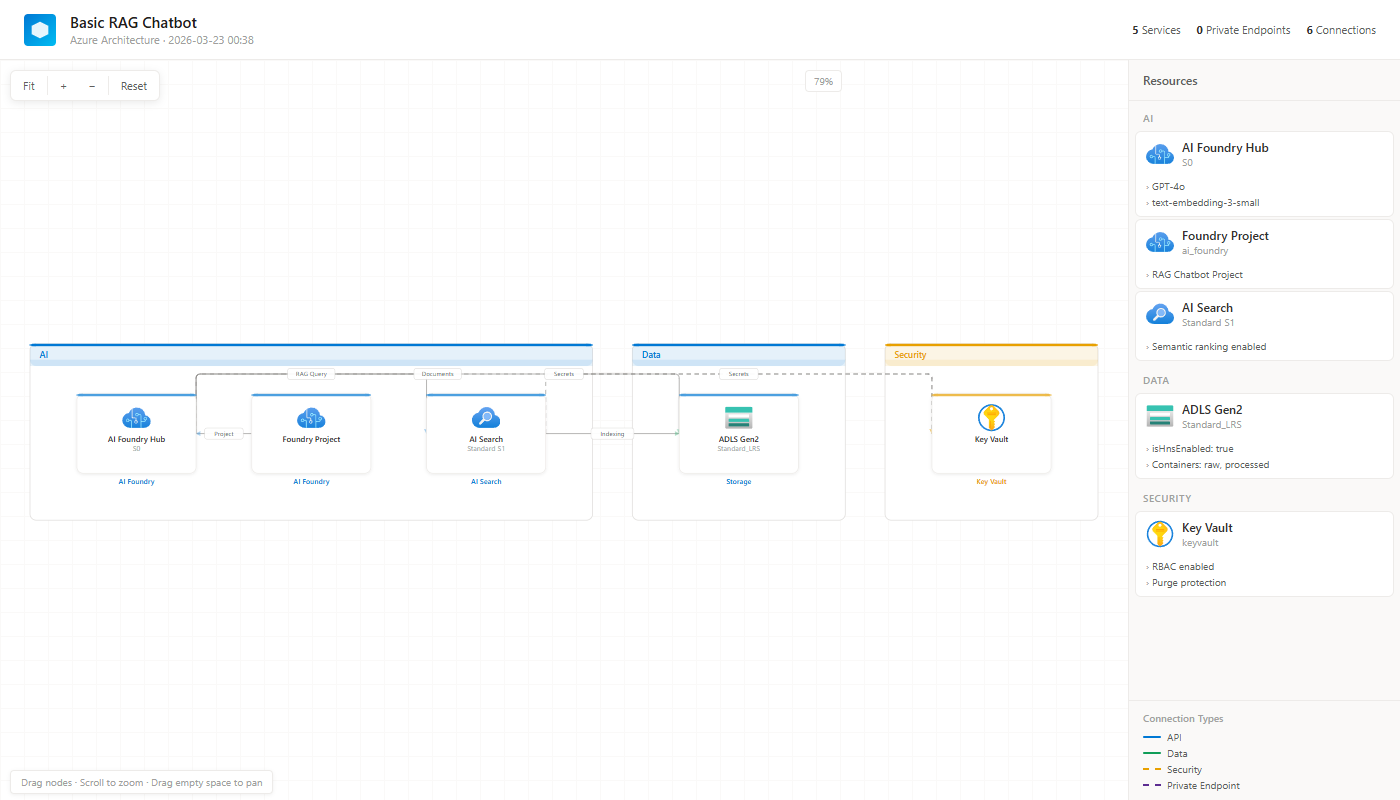Select the RAG Query connection label
The height and width of the screenshot is (800, 1400).
point(311,374)
